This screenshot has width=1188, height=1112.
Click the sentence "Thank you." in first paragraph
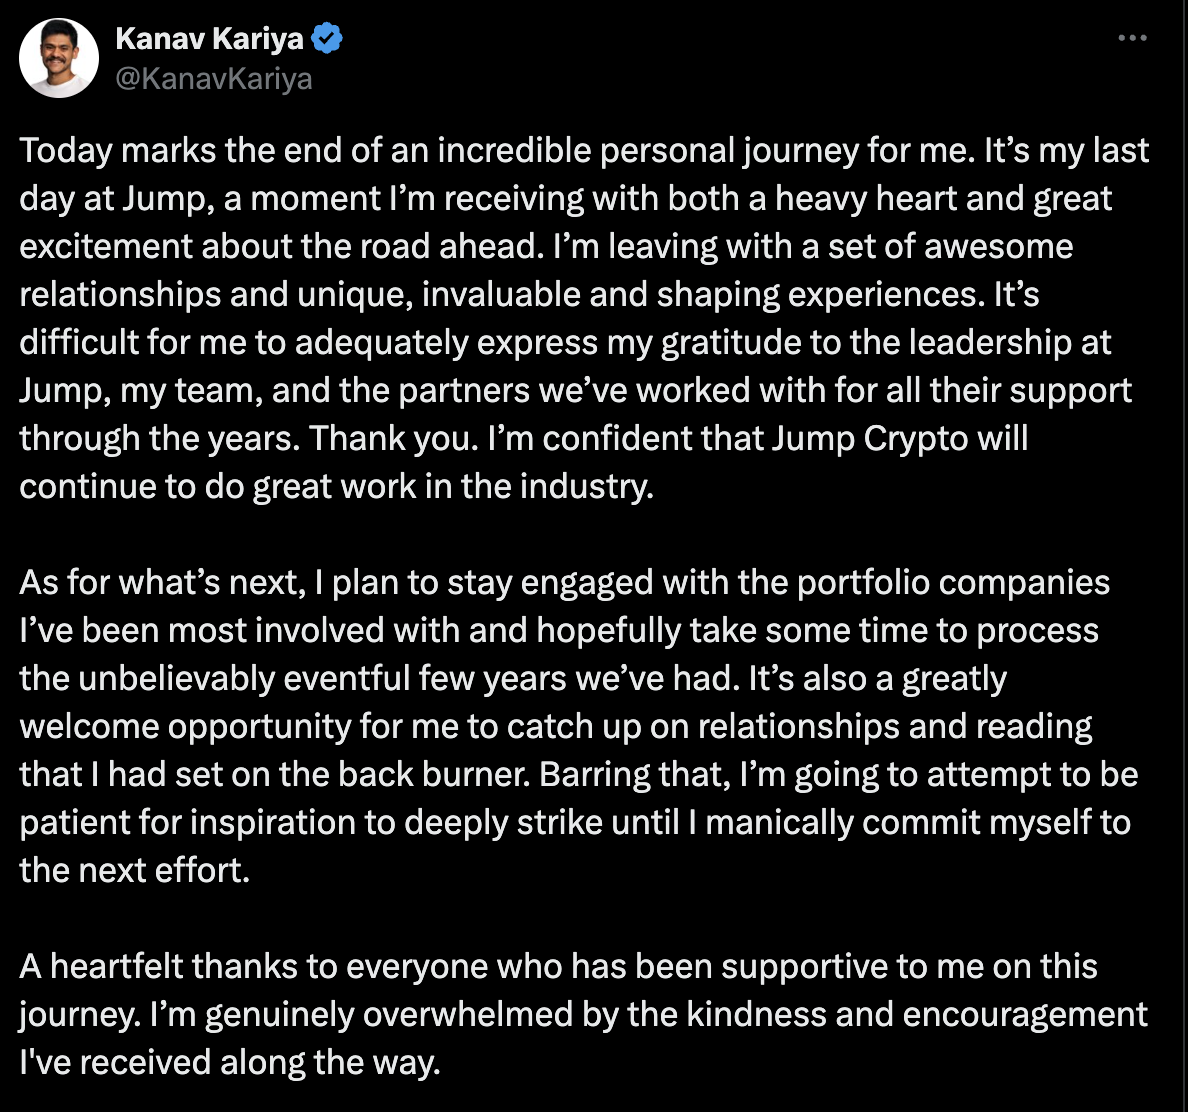(x=394, y=439)
